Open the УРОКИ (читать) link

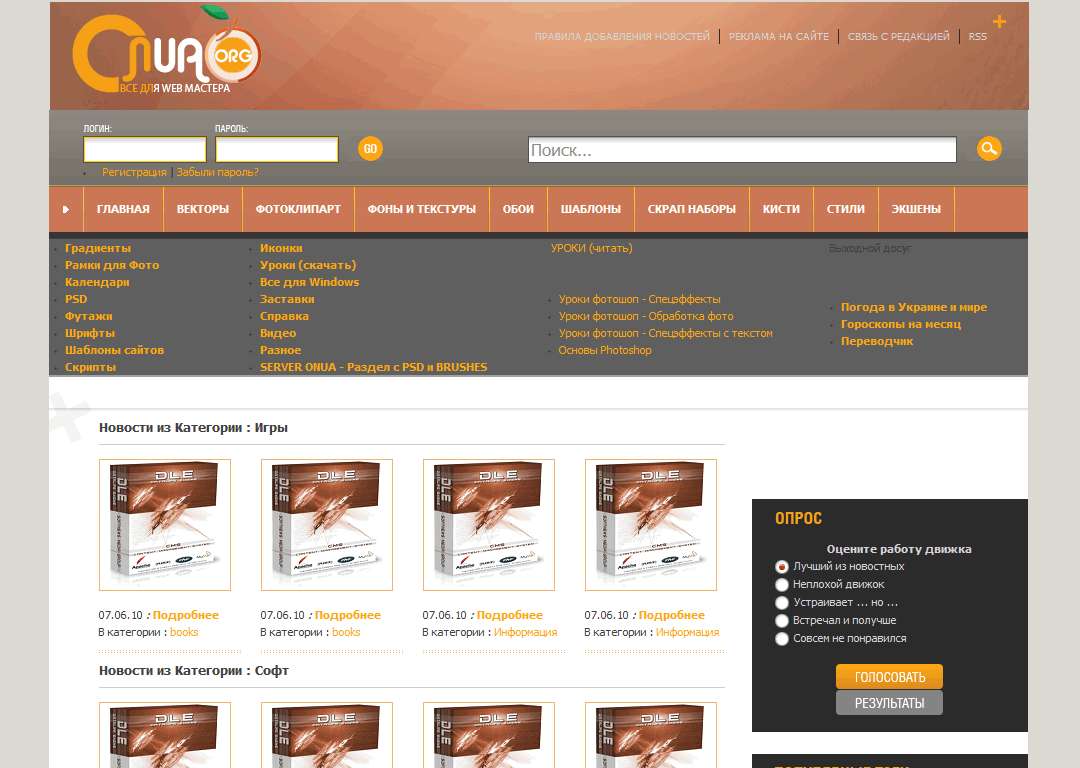click(591, 248)
